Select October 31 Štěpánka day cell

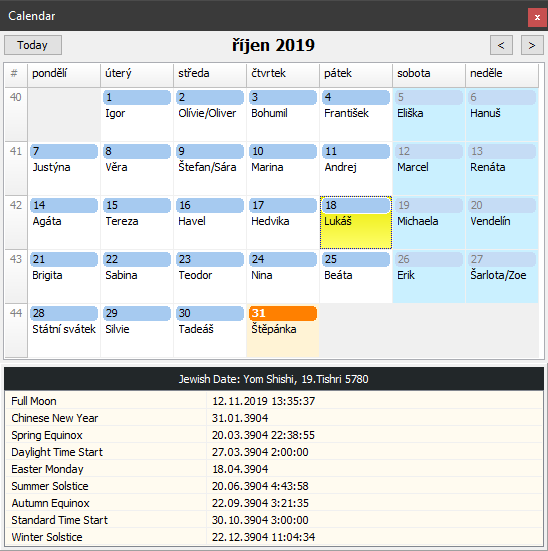[283, 331]
